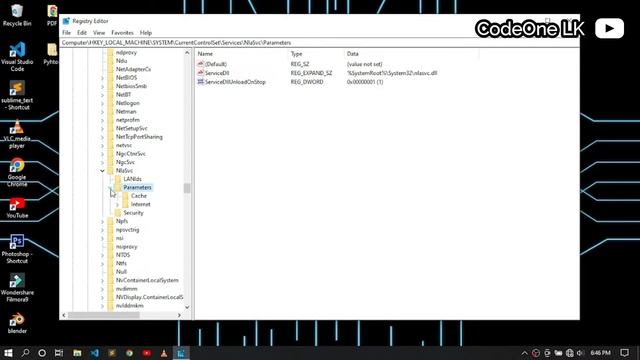
Task: Select the Recycle Bin desktop icon
Action: 17,15
